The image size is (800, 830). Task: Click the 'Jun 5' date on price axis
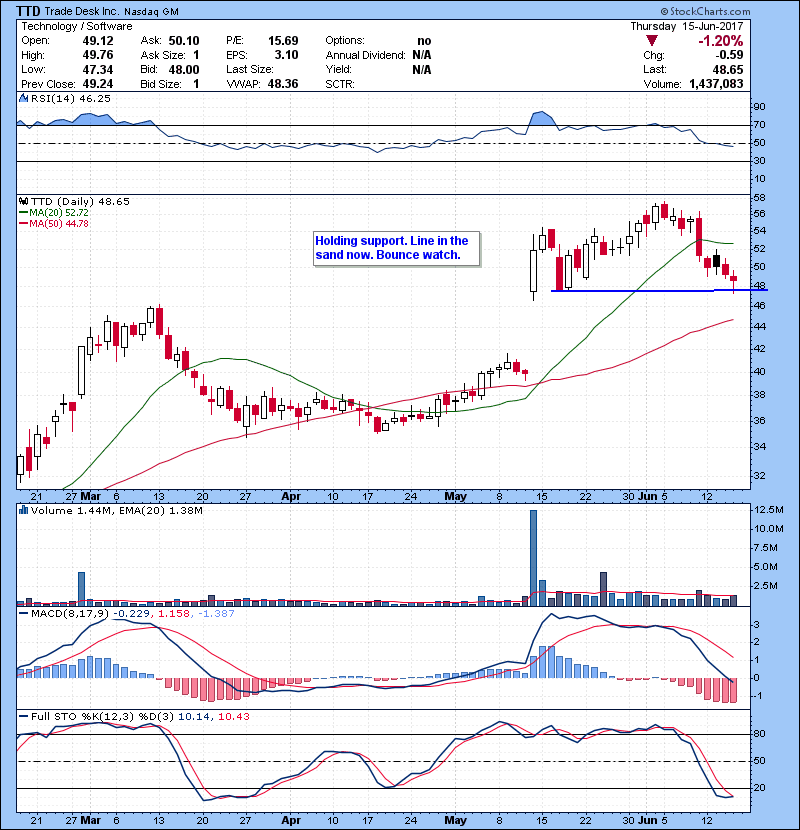click(650, 495)
